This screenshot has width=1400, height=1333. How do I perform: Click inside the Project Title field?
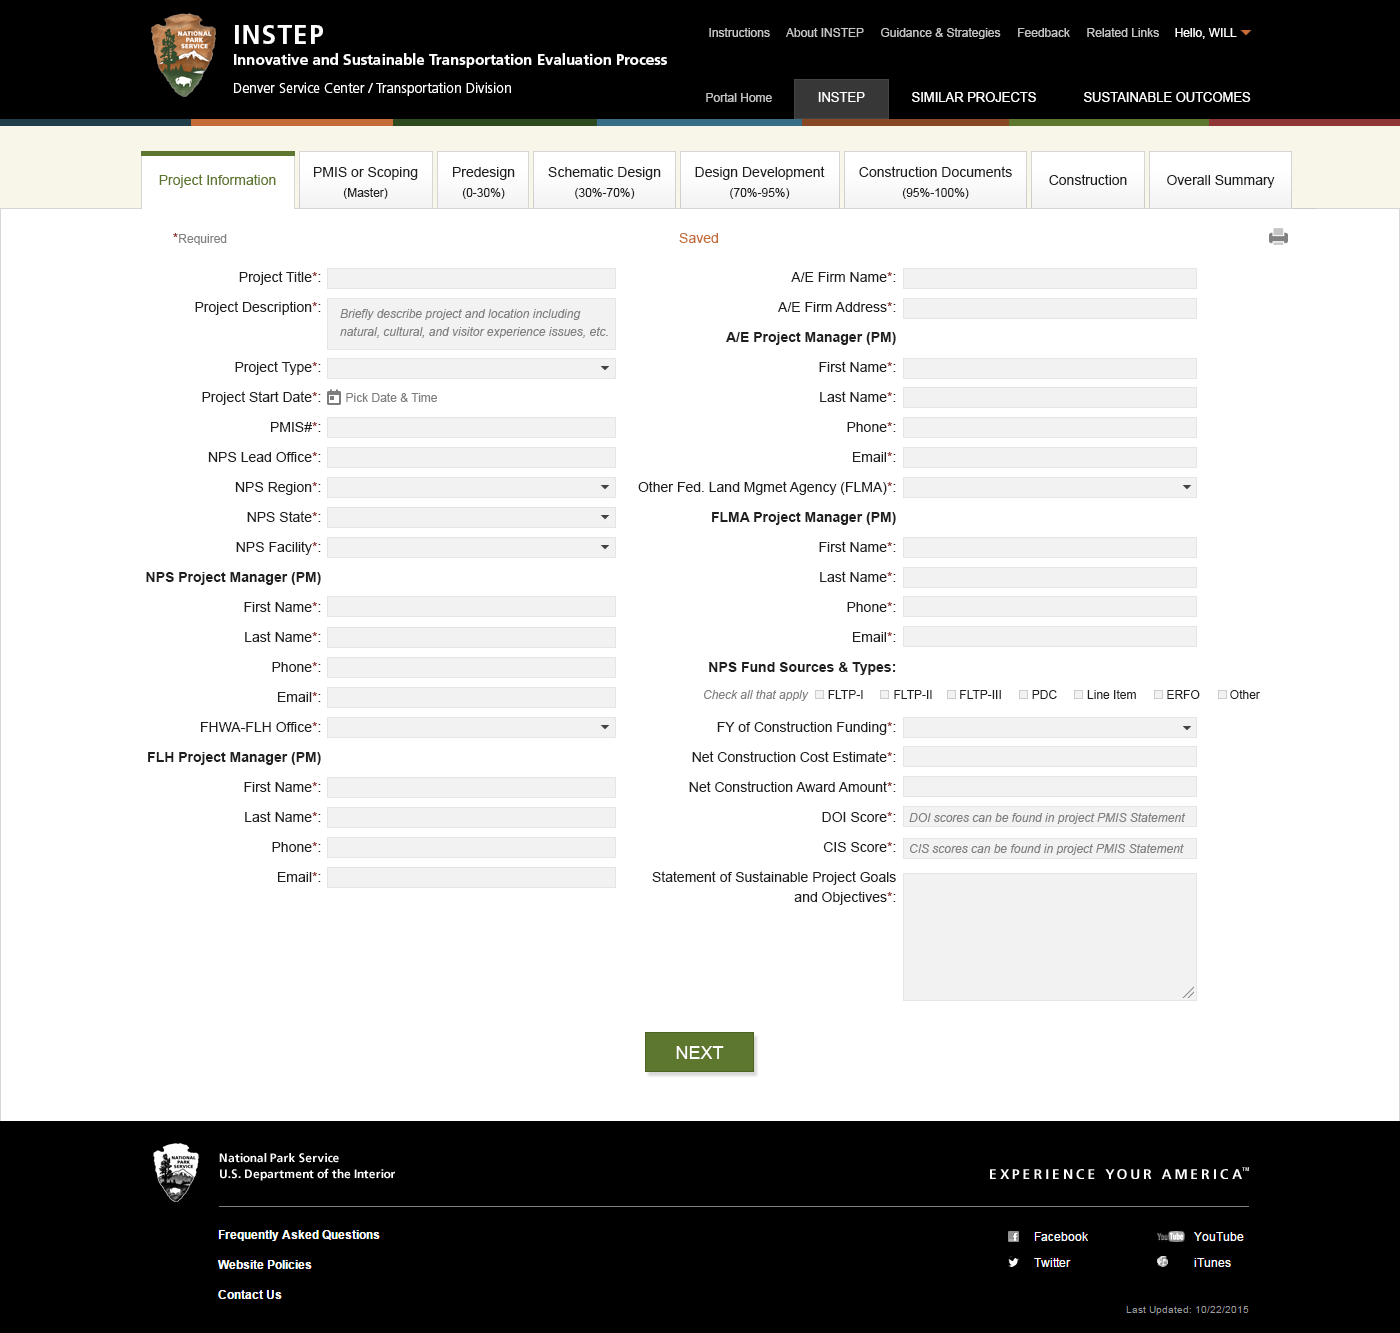pyautogui.click(x=470, y=278)
